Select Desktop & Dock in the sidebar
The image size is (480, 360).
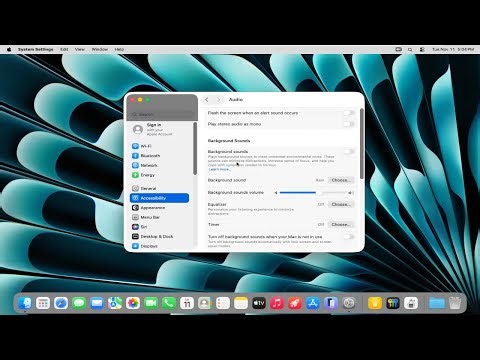tap(159, 236)
